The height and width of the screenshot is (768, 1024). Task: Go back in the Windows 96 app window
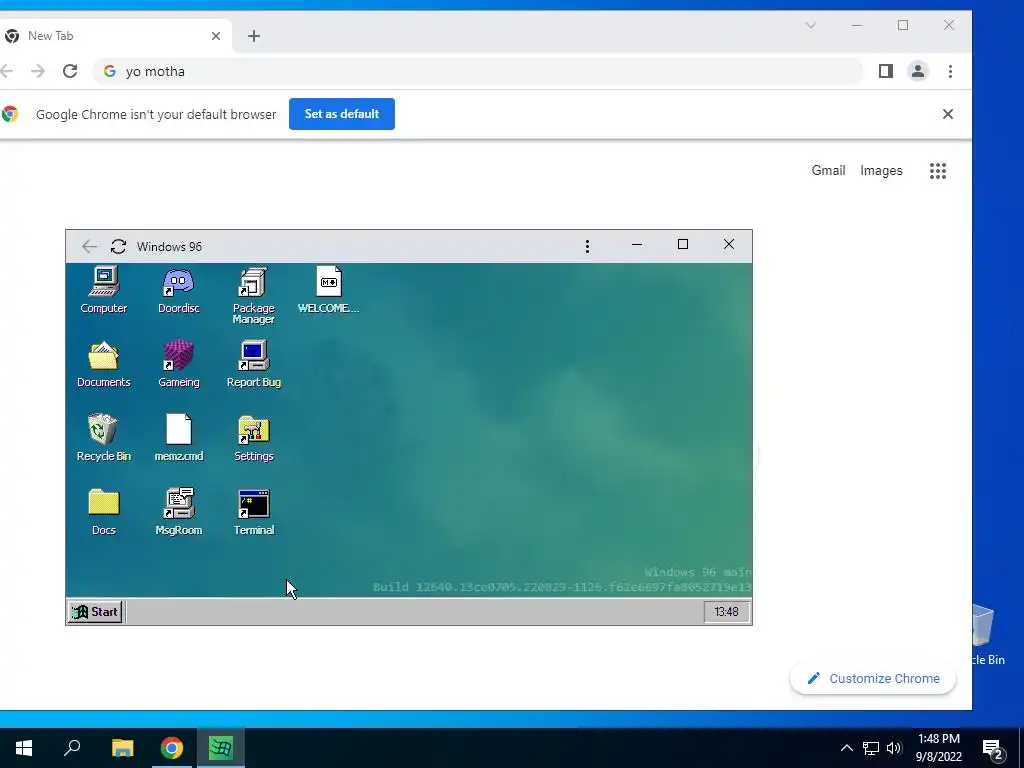tap(89, 246)
